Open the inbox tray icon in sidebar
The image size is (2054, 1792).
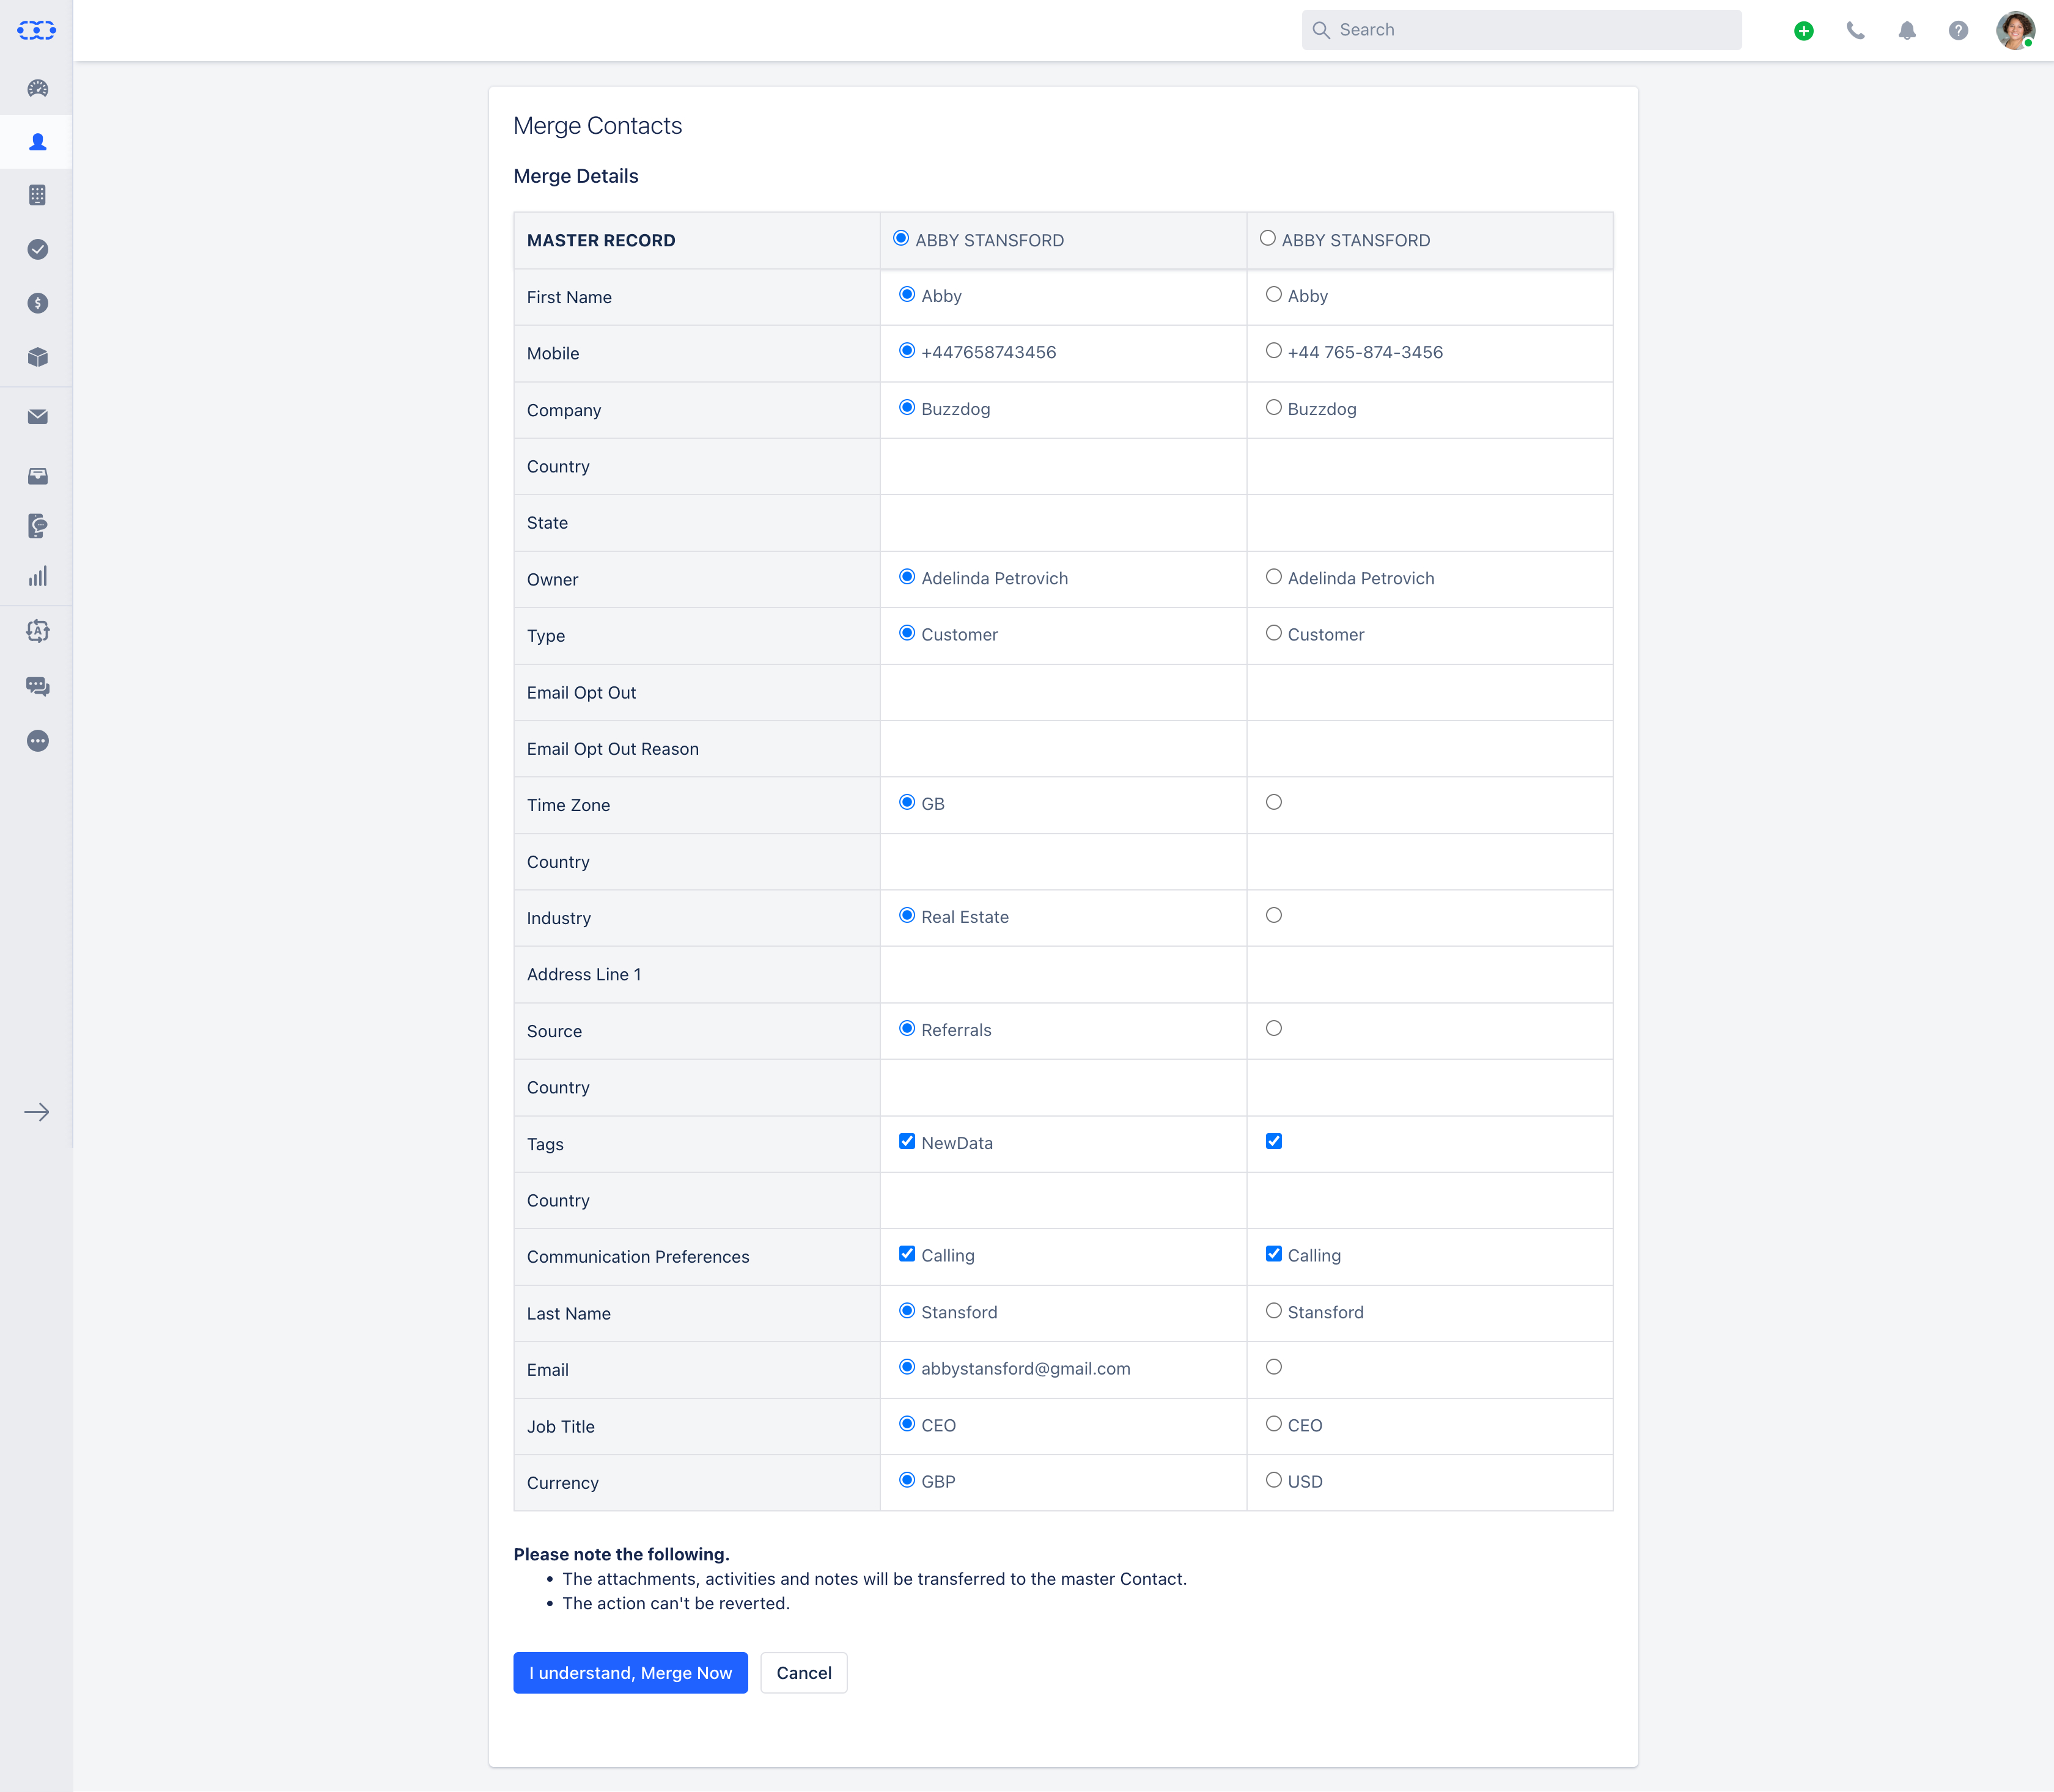coord(37,476)
